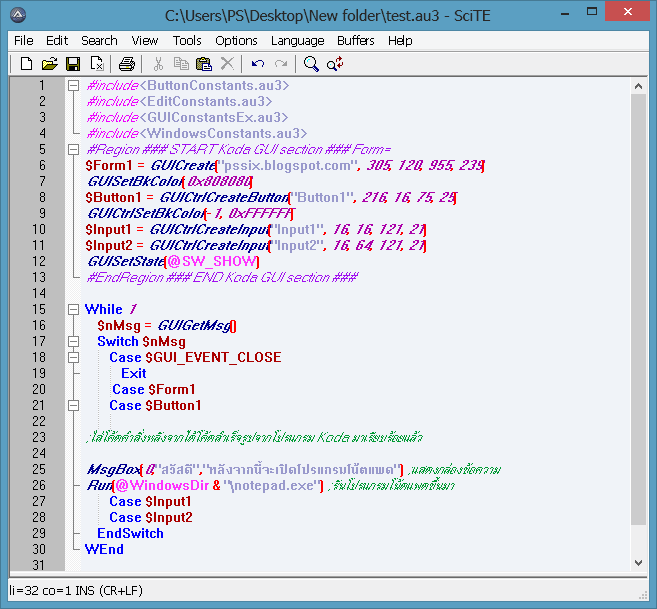Viewport: 657px width, 609px height.
Task: Click @WindowsDir macro on line 26
Action: coord(162,485)
